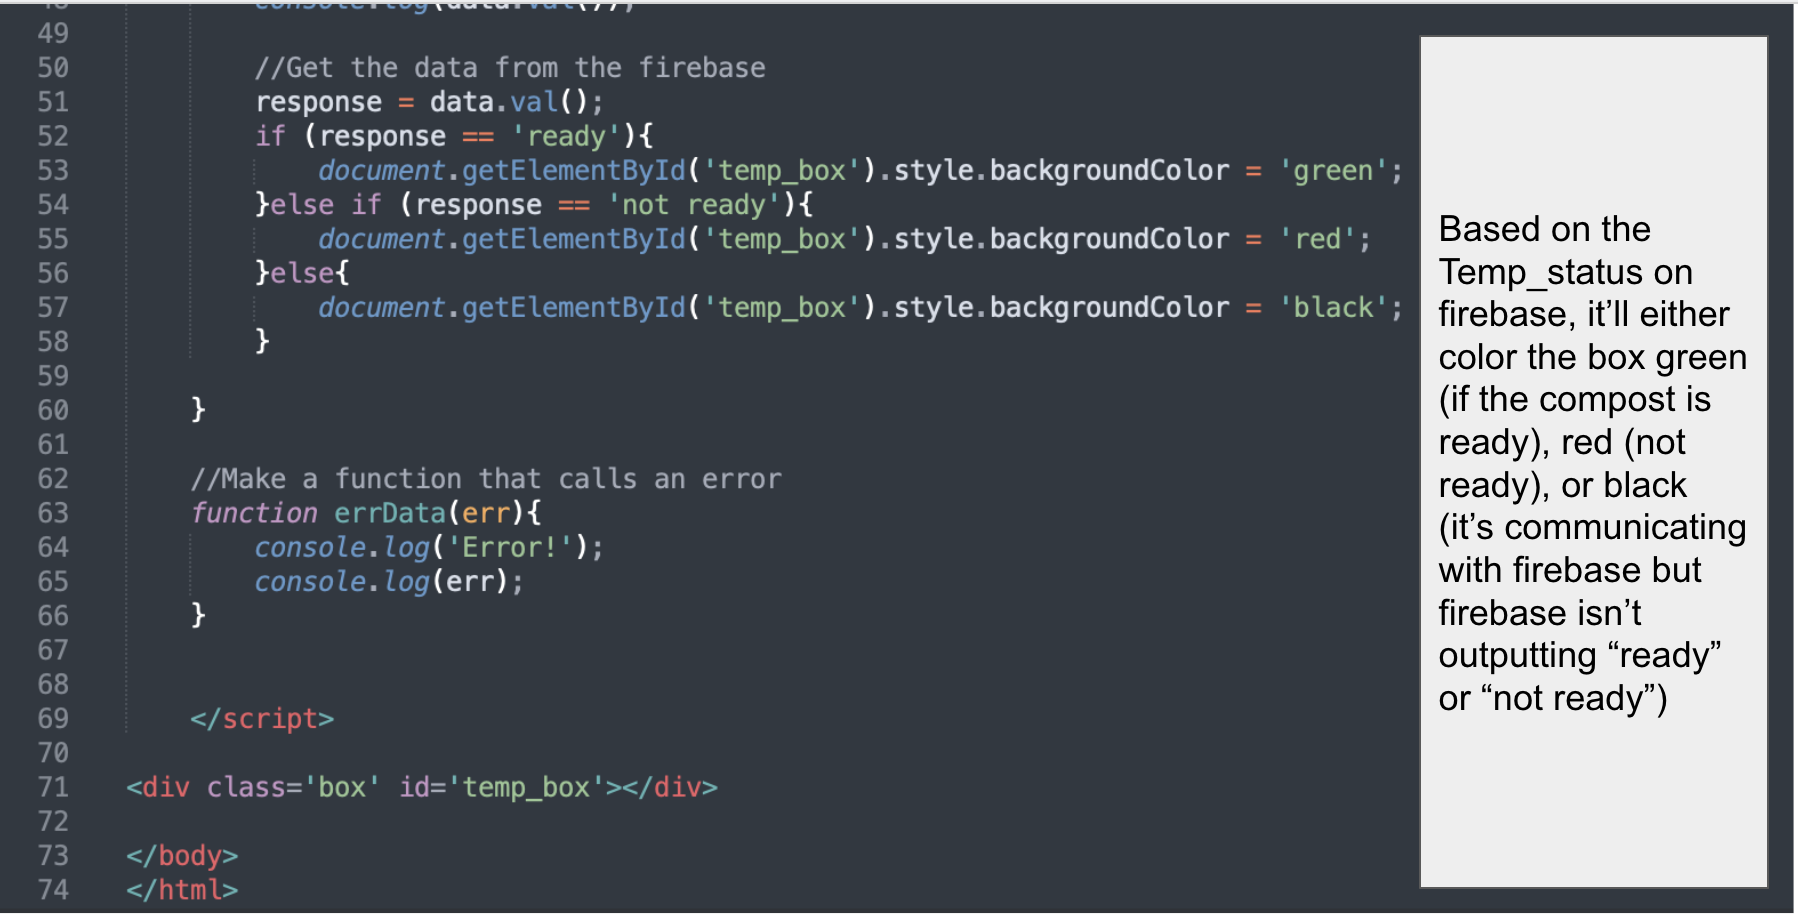Click line number 71 in the gutter
The image size is (1798, 916).
pyautogui.click(x=53, y=787)
